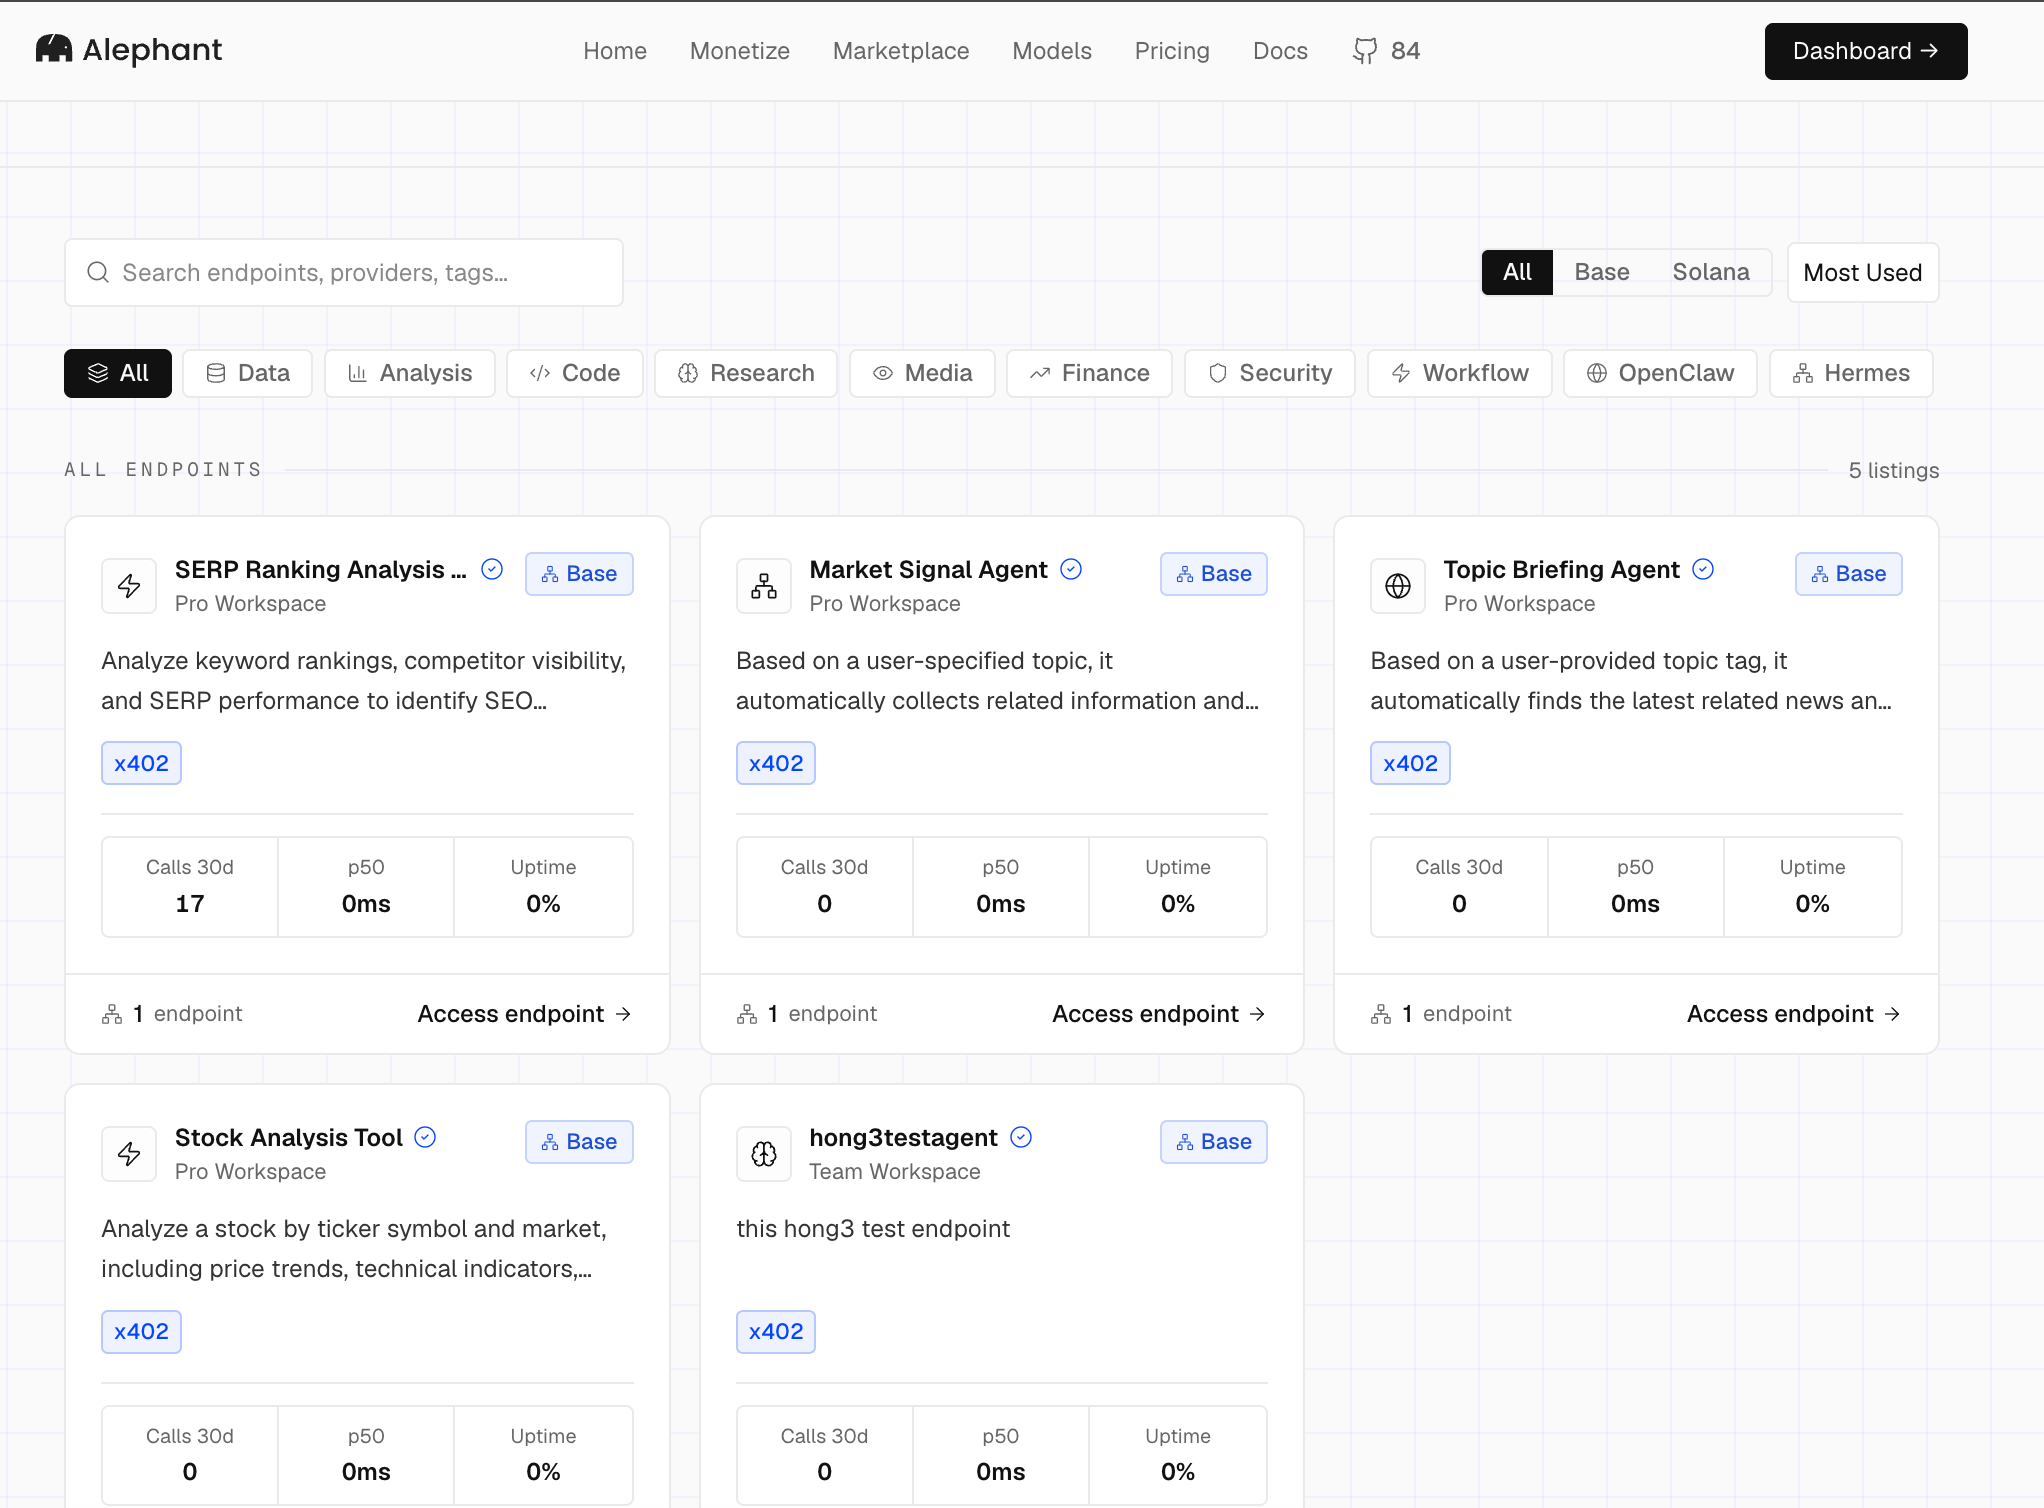Go to Home in top navigation

coord(615,51)
